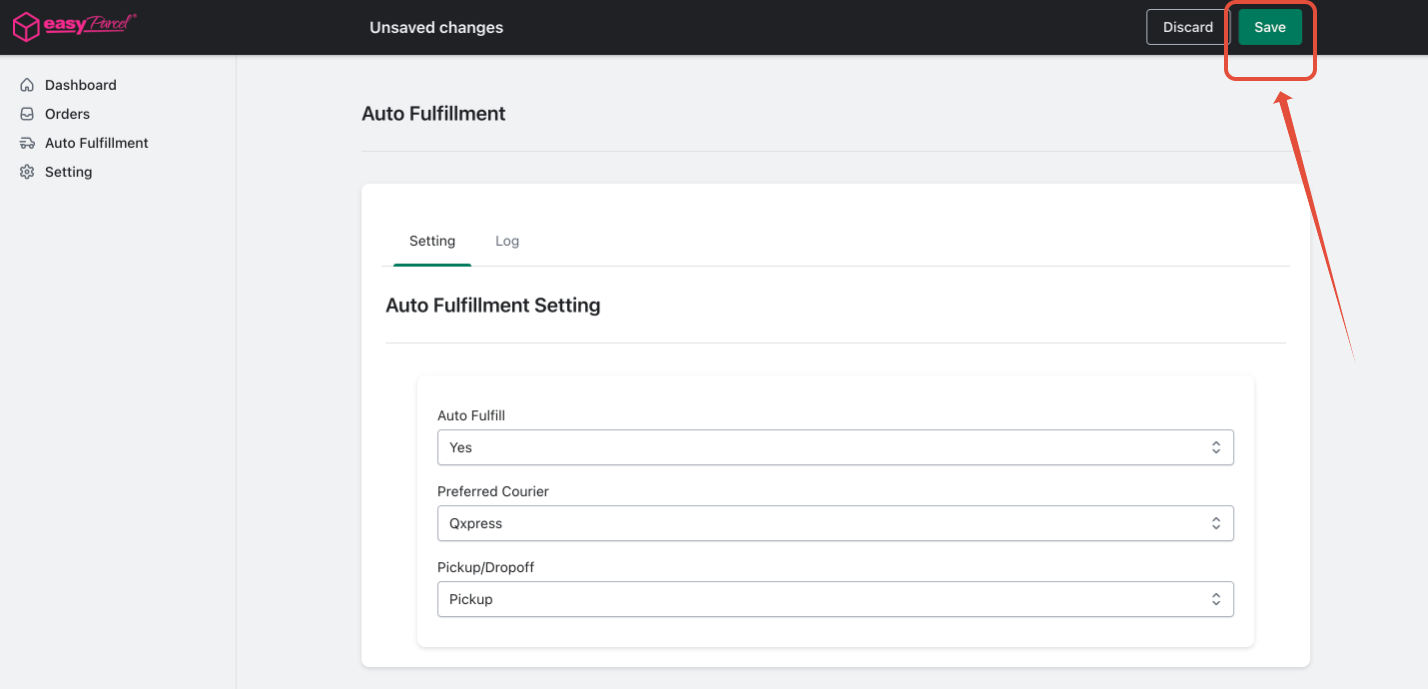Click the easyParcel logo
Screen dimensions: 1428x689
click(x=74, y=26)
